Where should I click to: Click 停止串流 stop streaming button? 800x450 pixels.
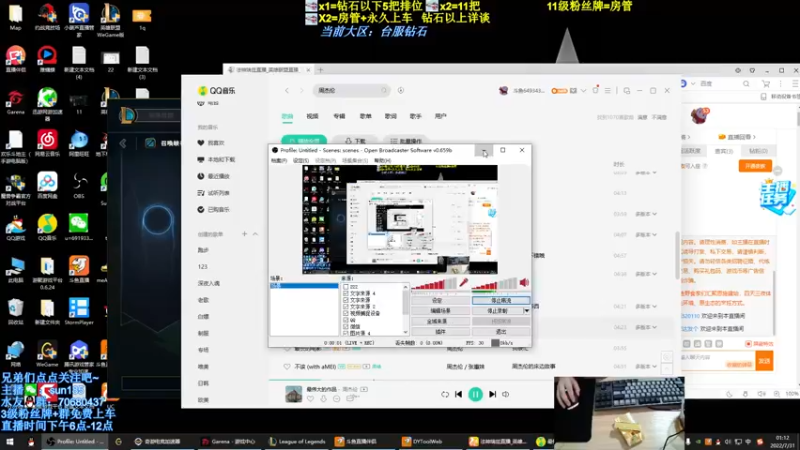[501, 301]
